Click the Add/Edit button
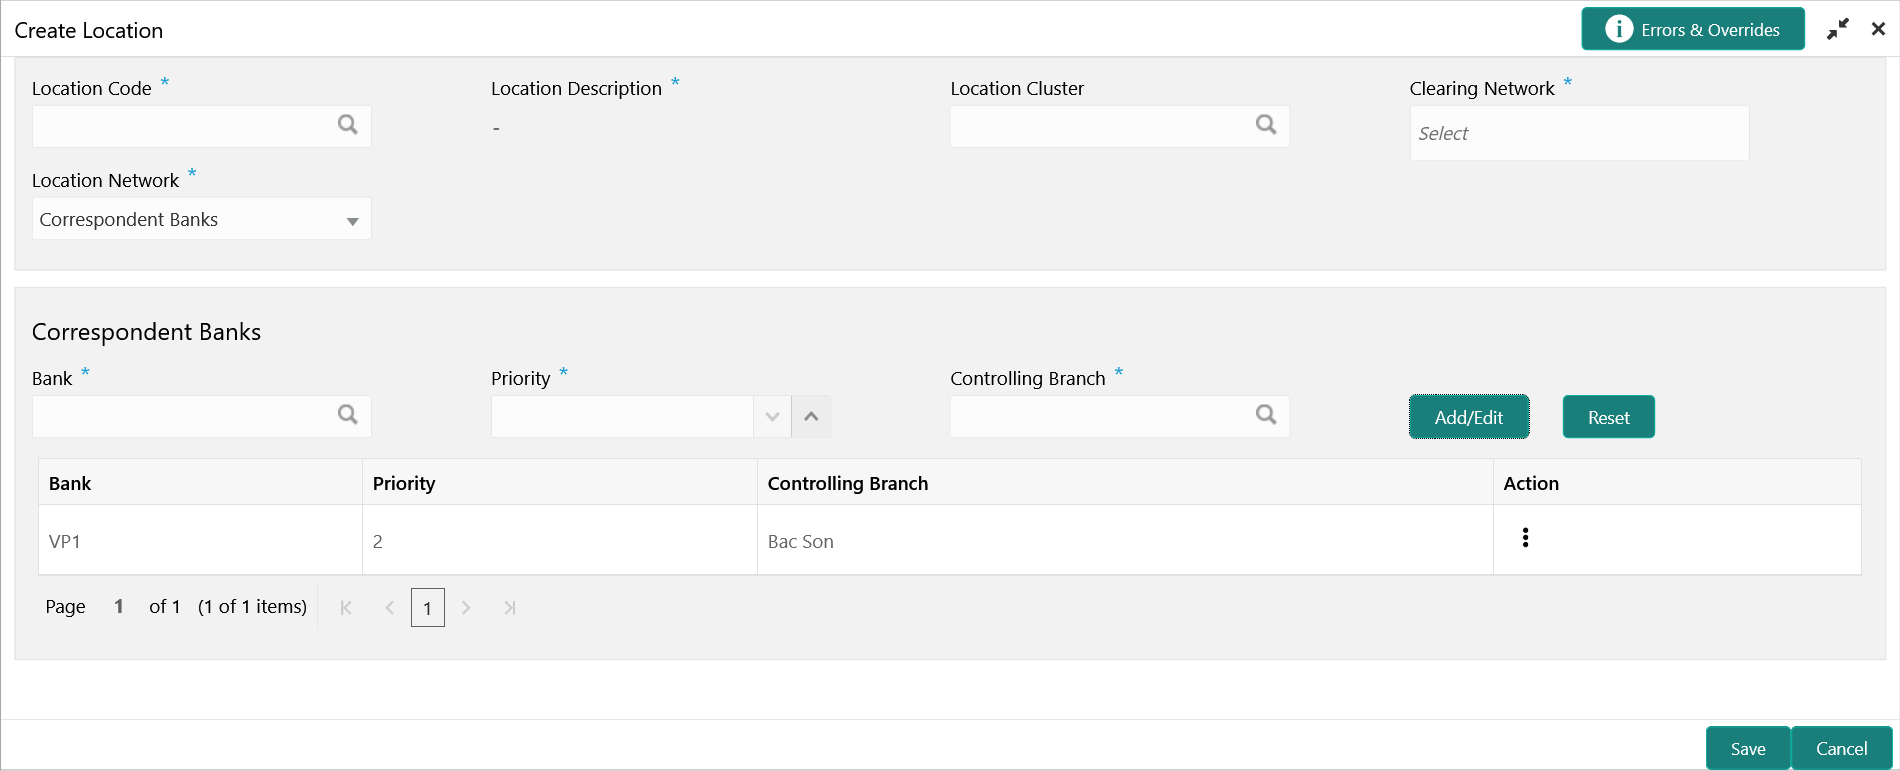The image size is (1900, 771). pos(1468,417)
